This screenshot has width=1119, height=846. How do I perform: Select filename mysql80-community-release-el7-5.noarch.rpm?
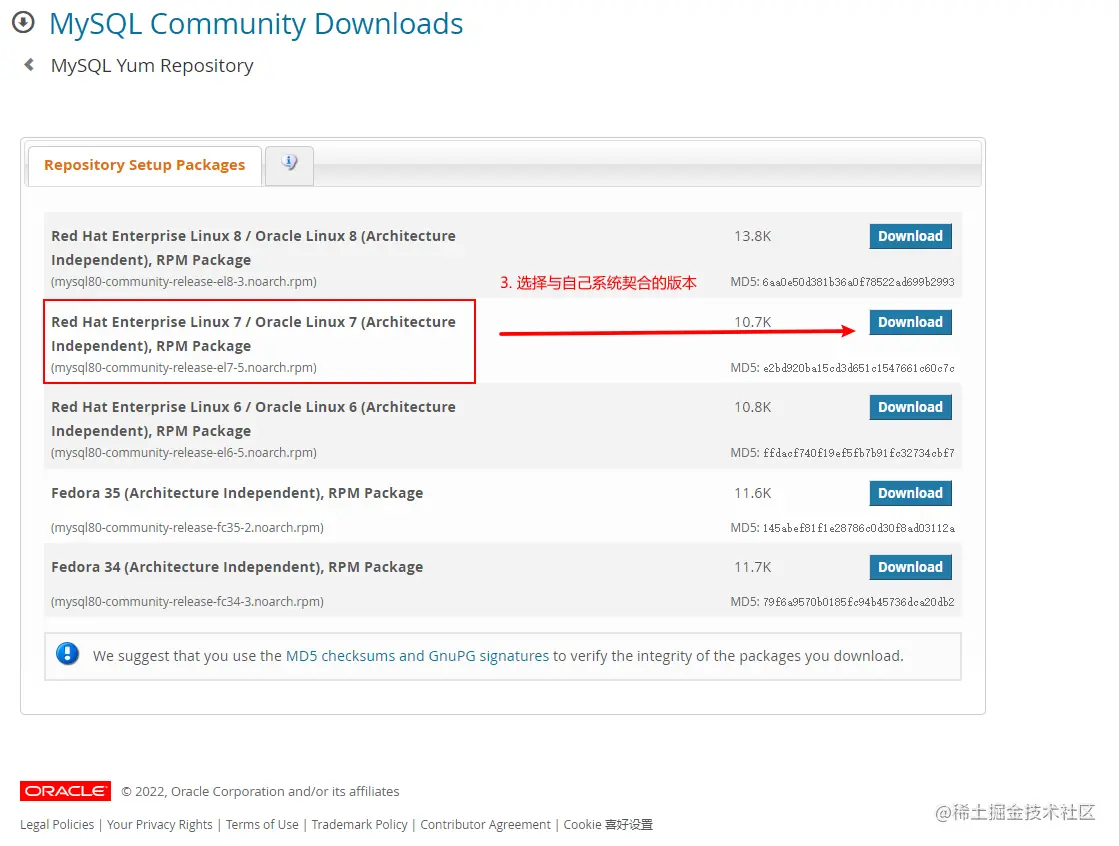(x=184, y=368)
